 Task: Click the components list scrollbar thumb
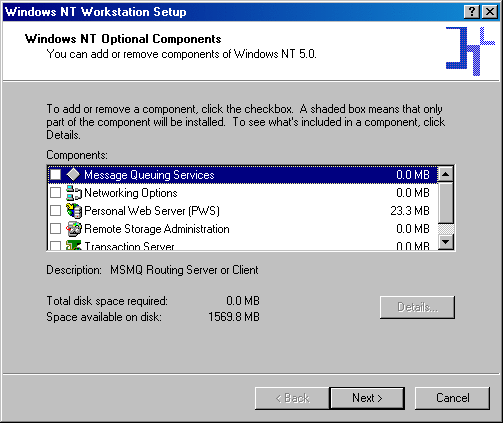tap(446, 203)
